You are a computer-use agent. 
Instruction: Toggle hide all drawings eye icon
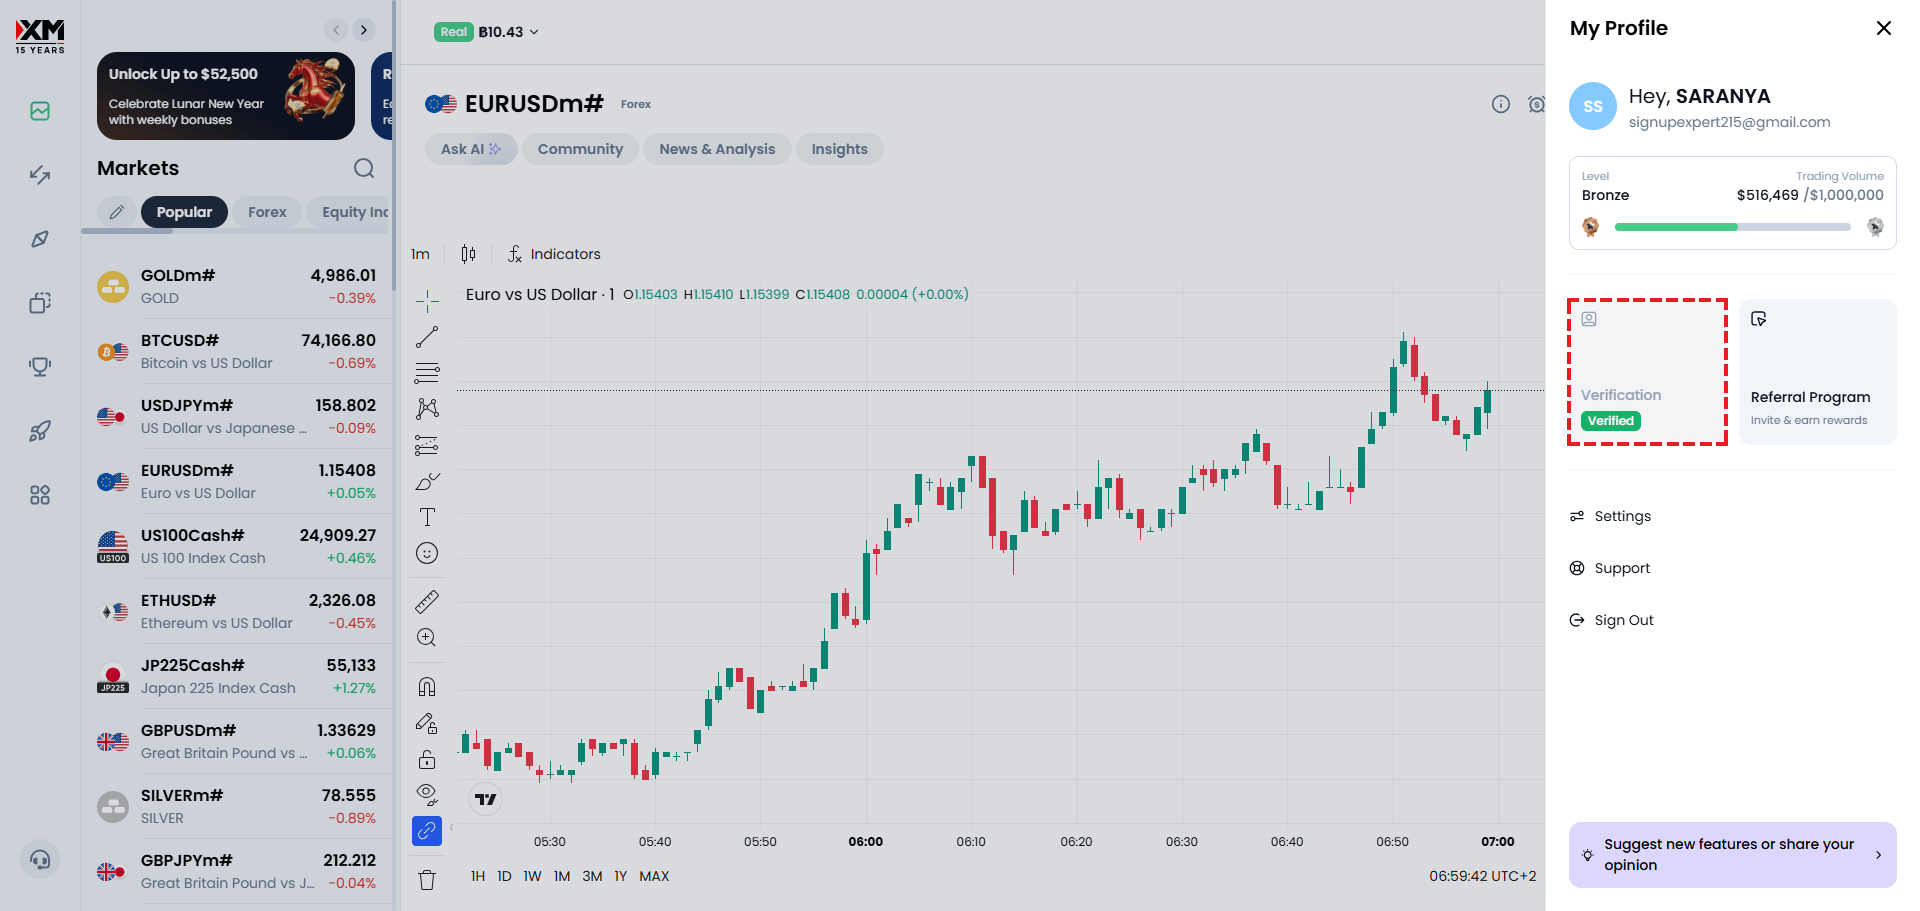(x=427, y=795)
